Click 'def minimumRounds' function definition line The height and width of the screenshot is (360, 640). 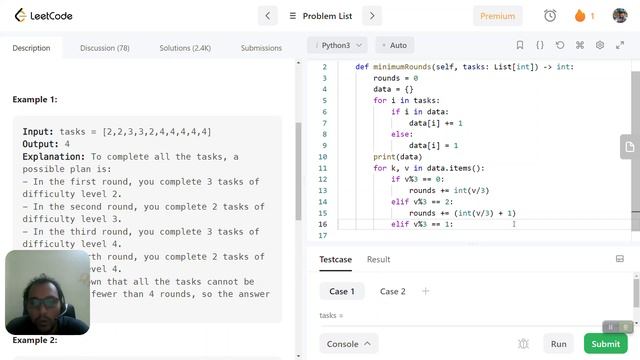pos(464,67)
